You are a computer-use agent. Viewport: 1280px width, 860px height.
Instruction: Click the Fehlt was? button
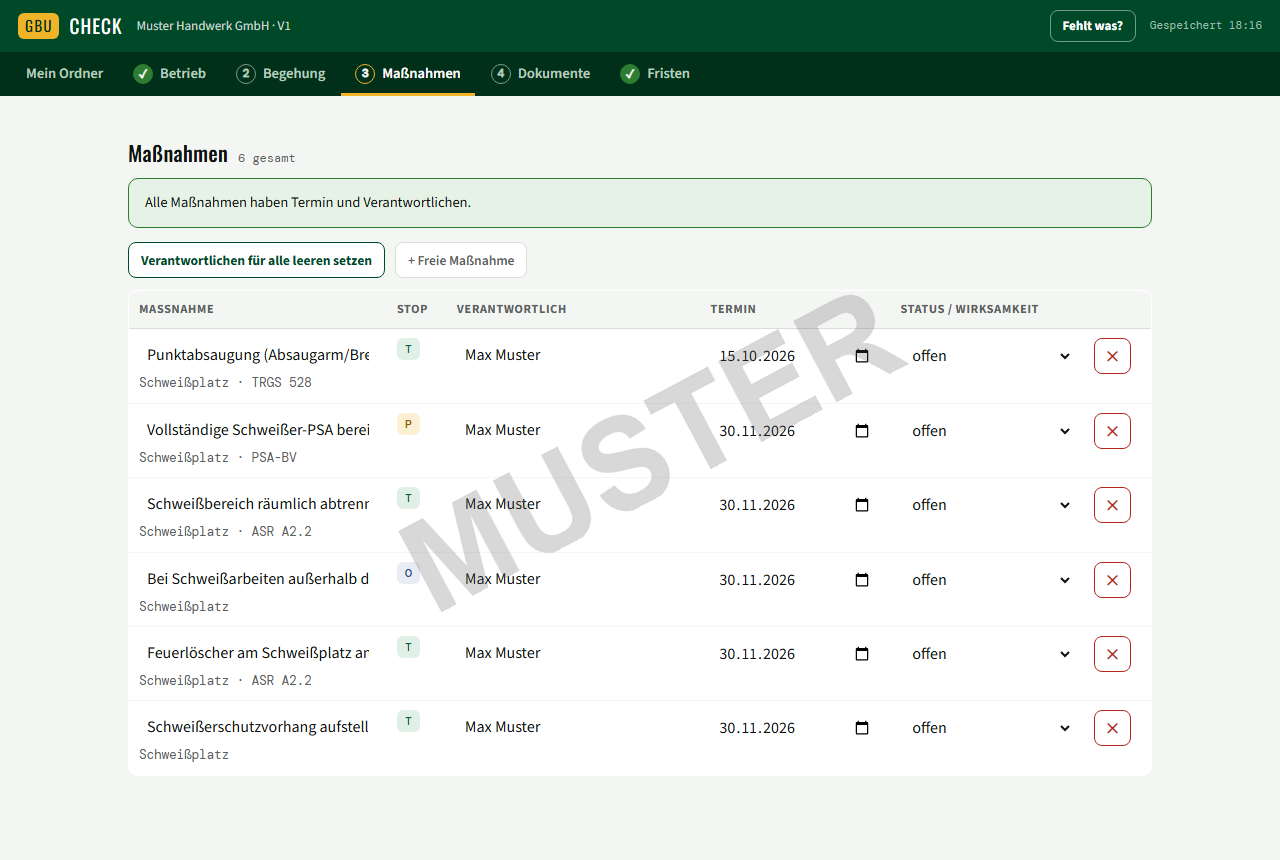(x=1093, y=26)
